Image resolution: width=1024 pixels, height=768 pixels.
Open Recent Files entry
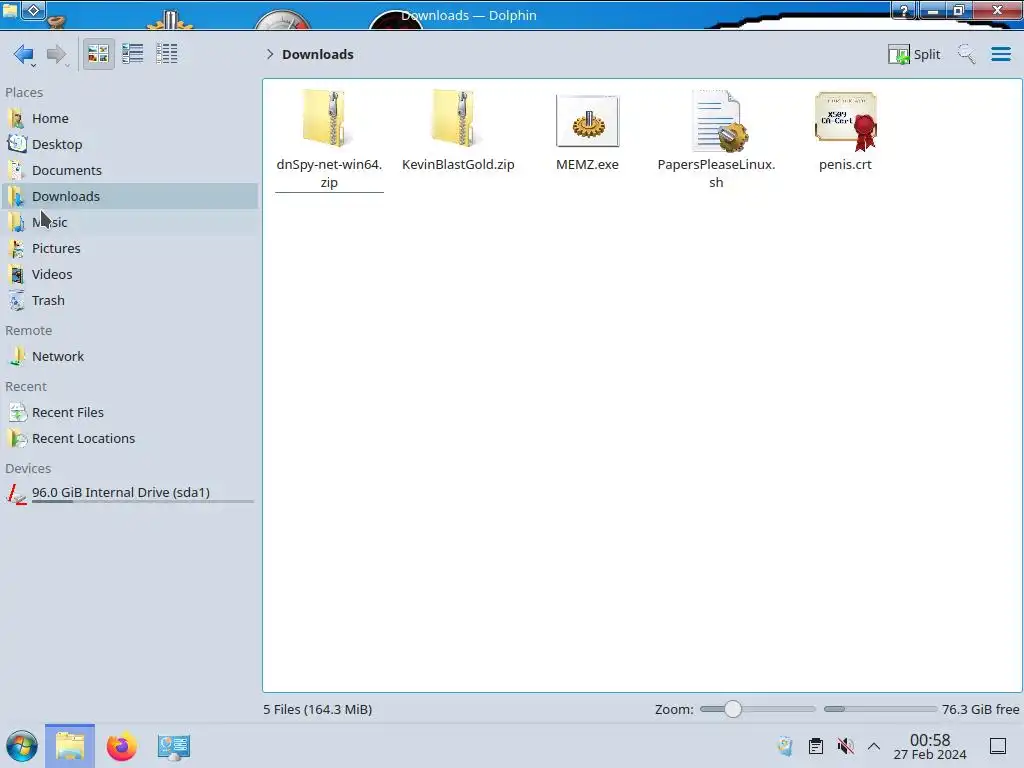pos(129,413)
